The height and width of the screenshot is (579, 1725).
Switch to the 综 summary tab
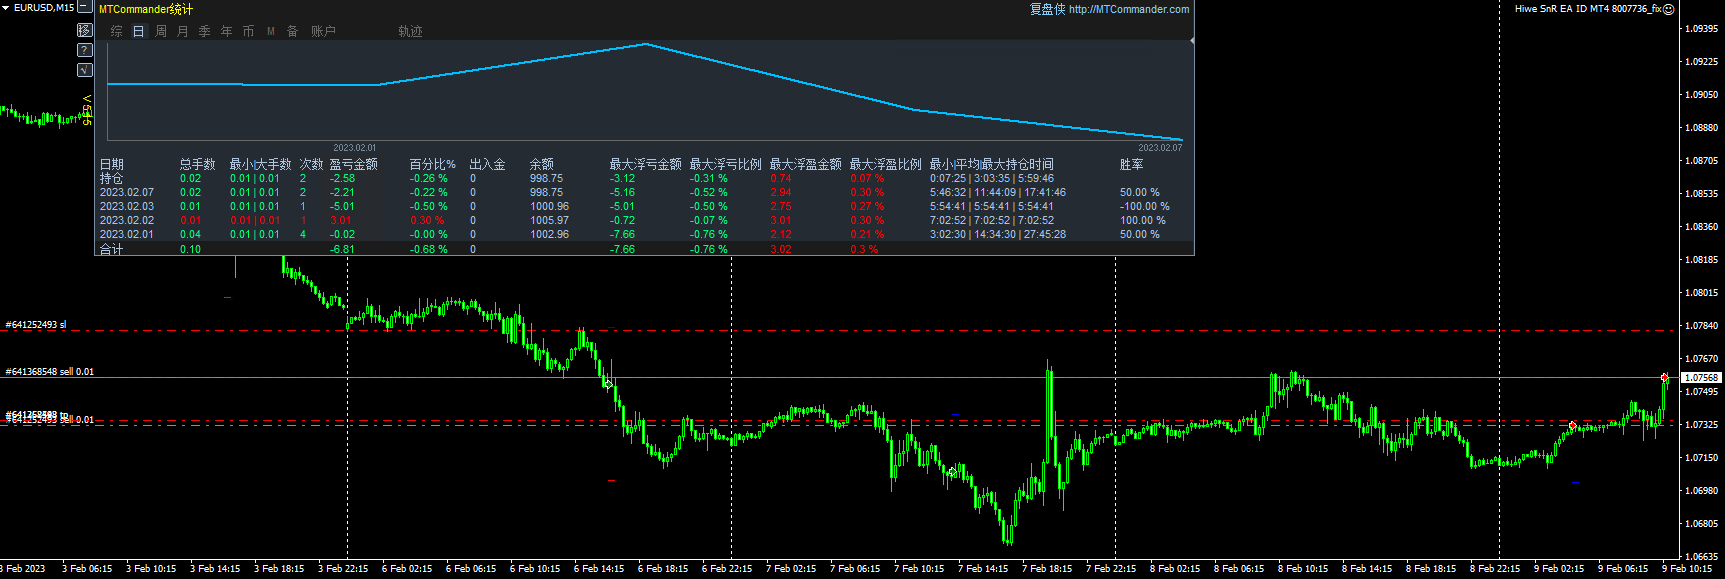(x=116, y=31)
